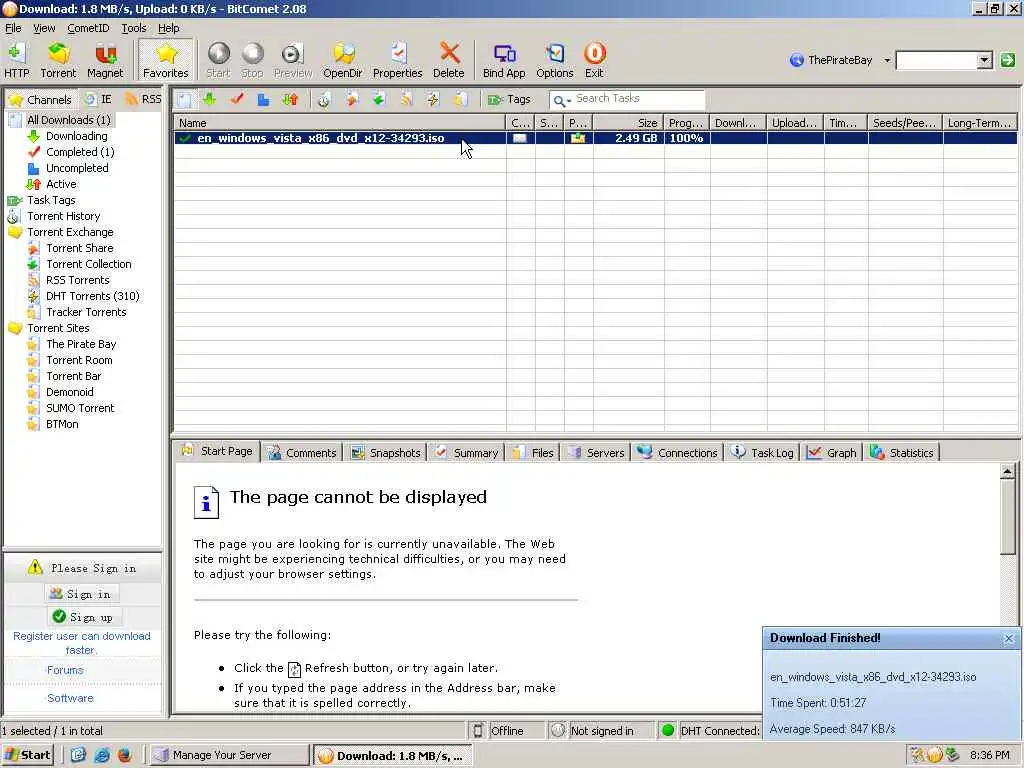Click the Windows Start button

(27, 755)
